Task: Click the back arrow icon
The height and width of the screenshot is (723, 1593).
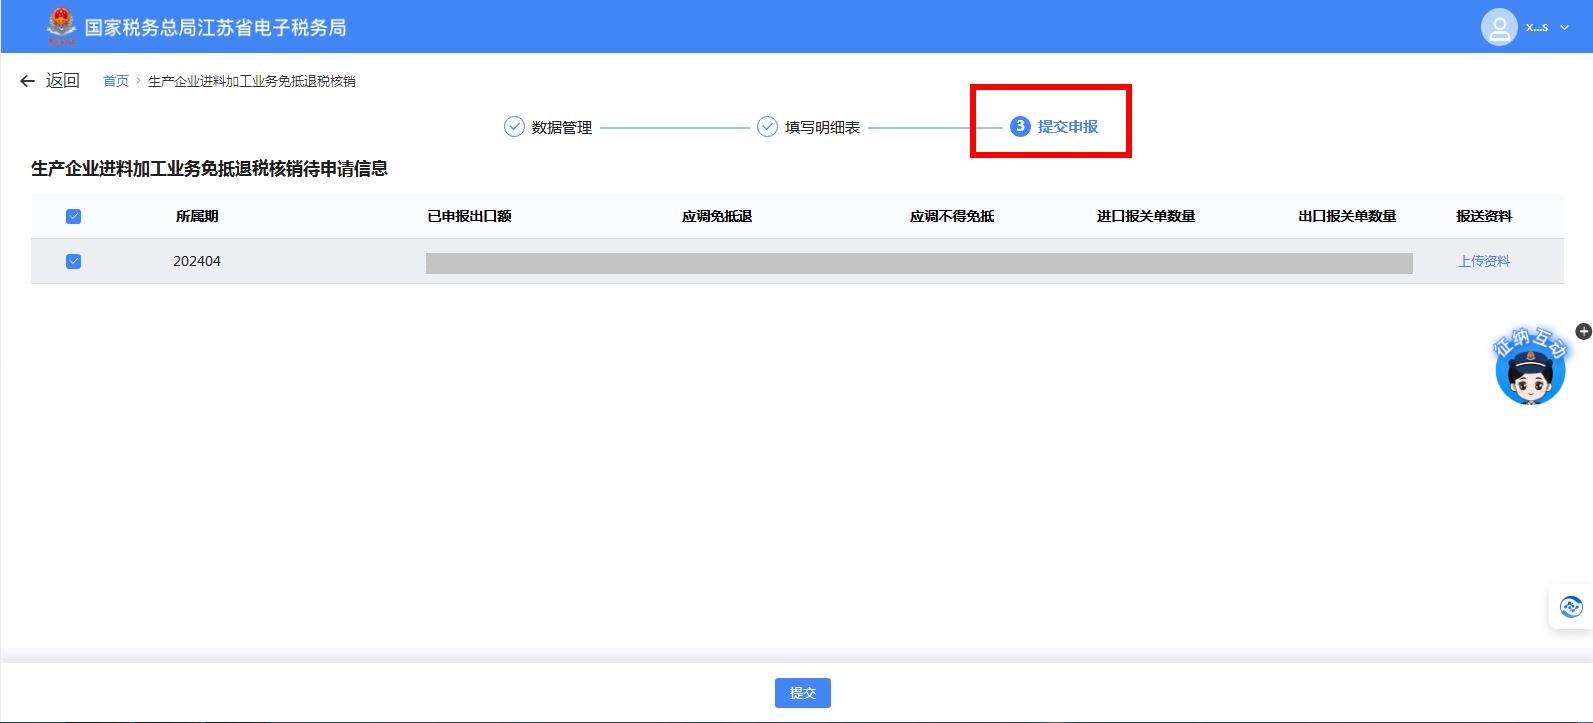Action: point(27,81)
